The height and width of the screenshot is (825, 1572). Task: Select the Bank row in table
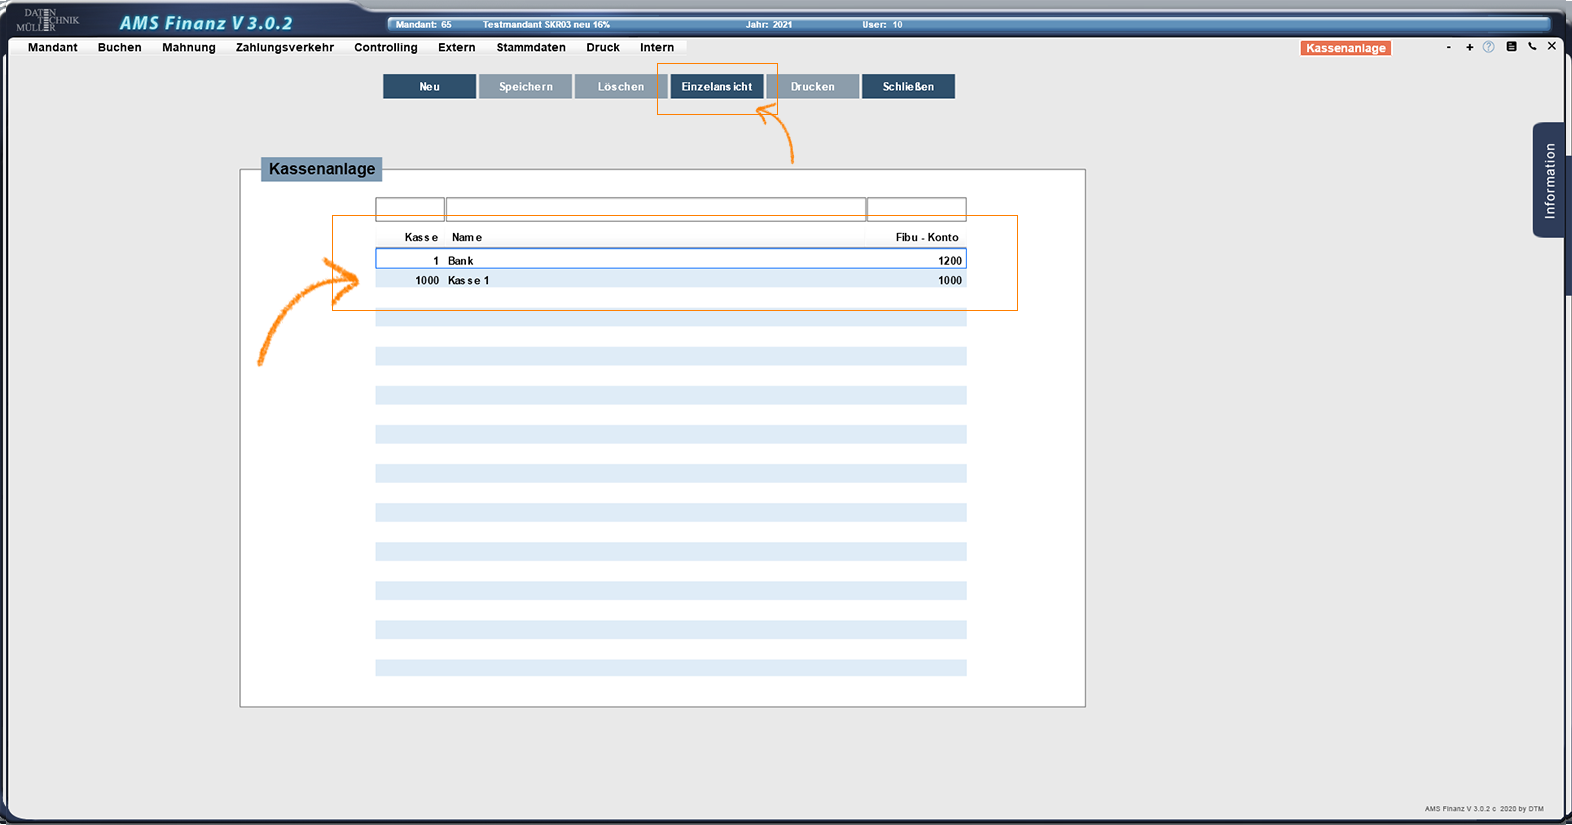tap(670, 260)
